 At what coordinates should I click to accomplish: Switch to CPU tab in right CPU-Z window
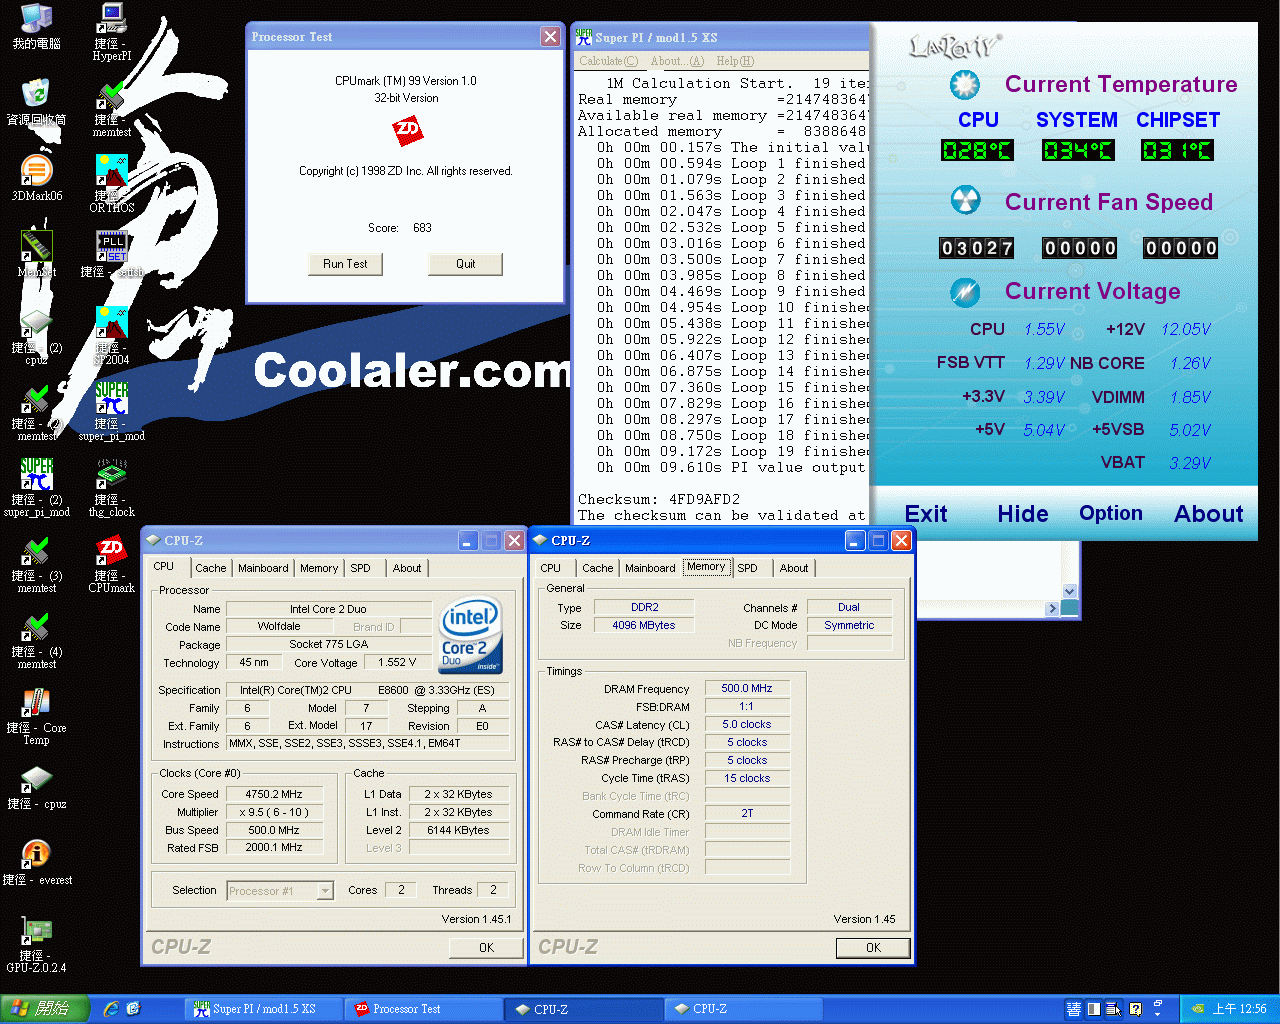[551, 568]
